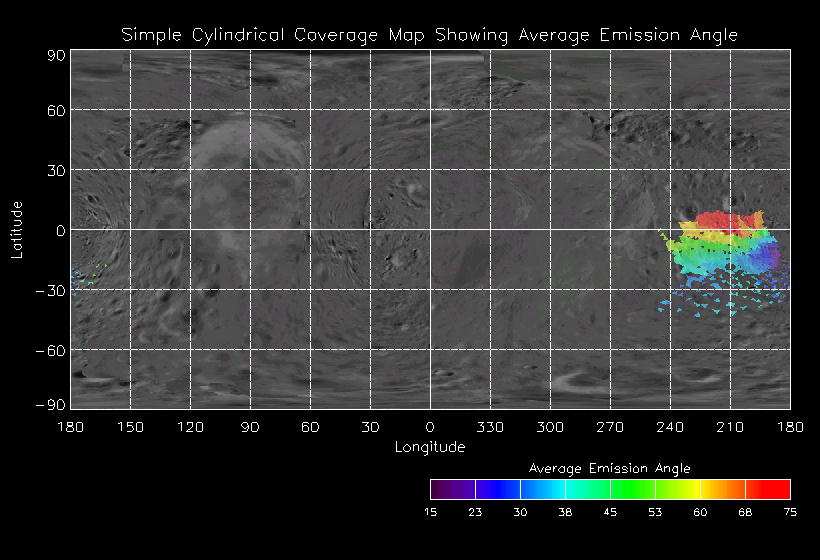
Task: Click the Longitude axis label below the map
Action: tap(430, 447)
